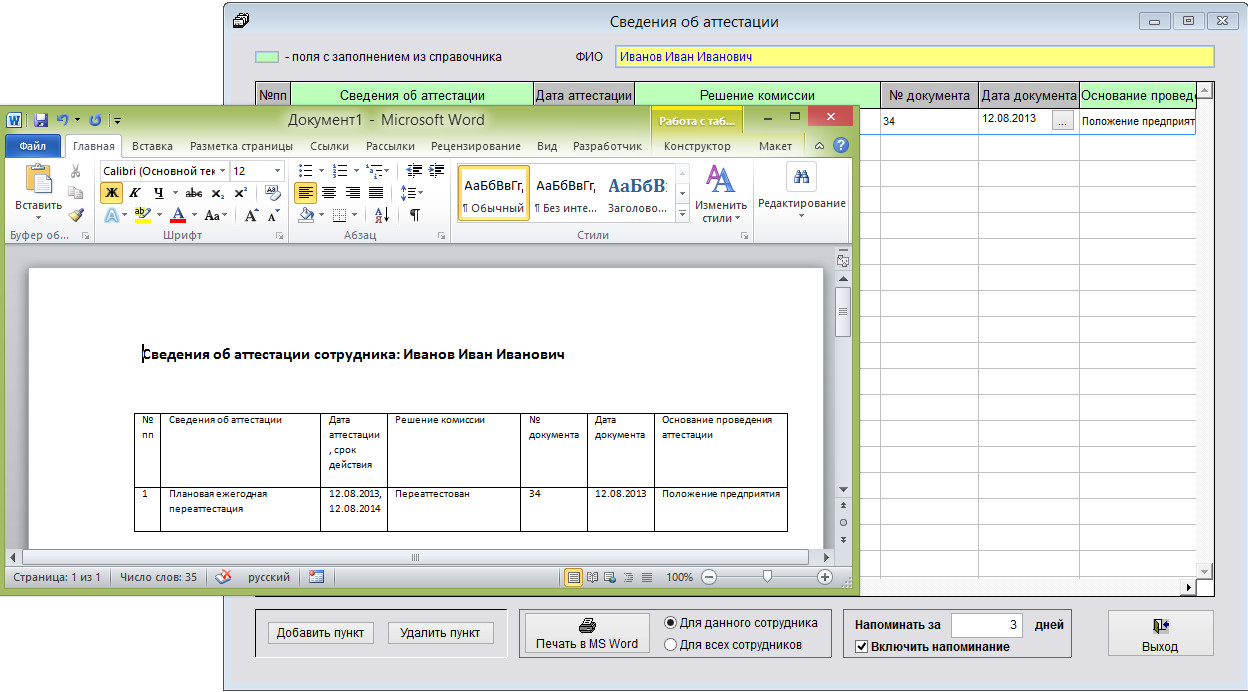1248x692 pixels.
Task: Center align the paragraph text
Action: click(328, 193)
